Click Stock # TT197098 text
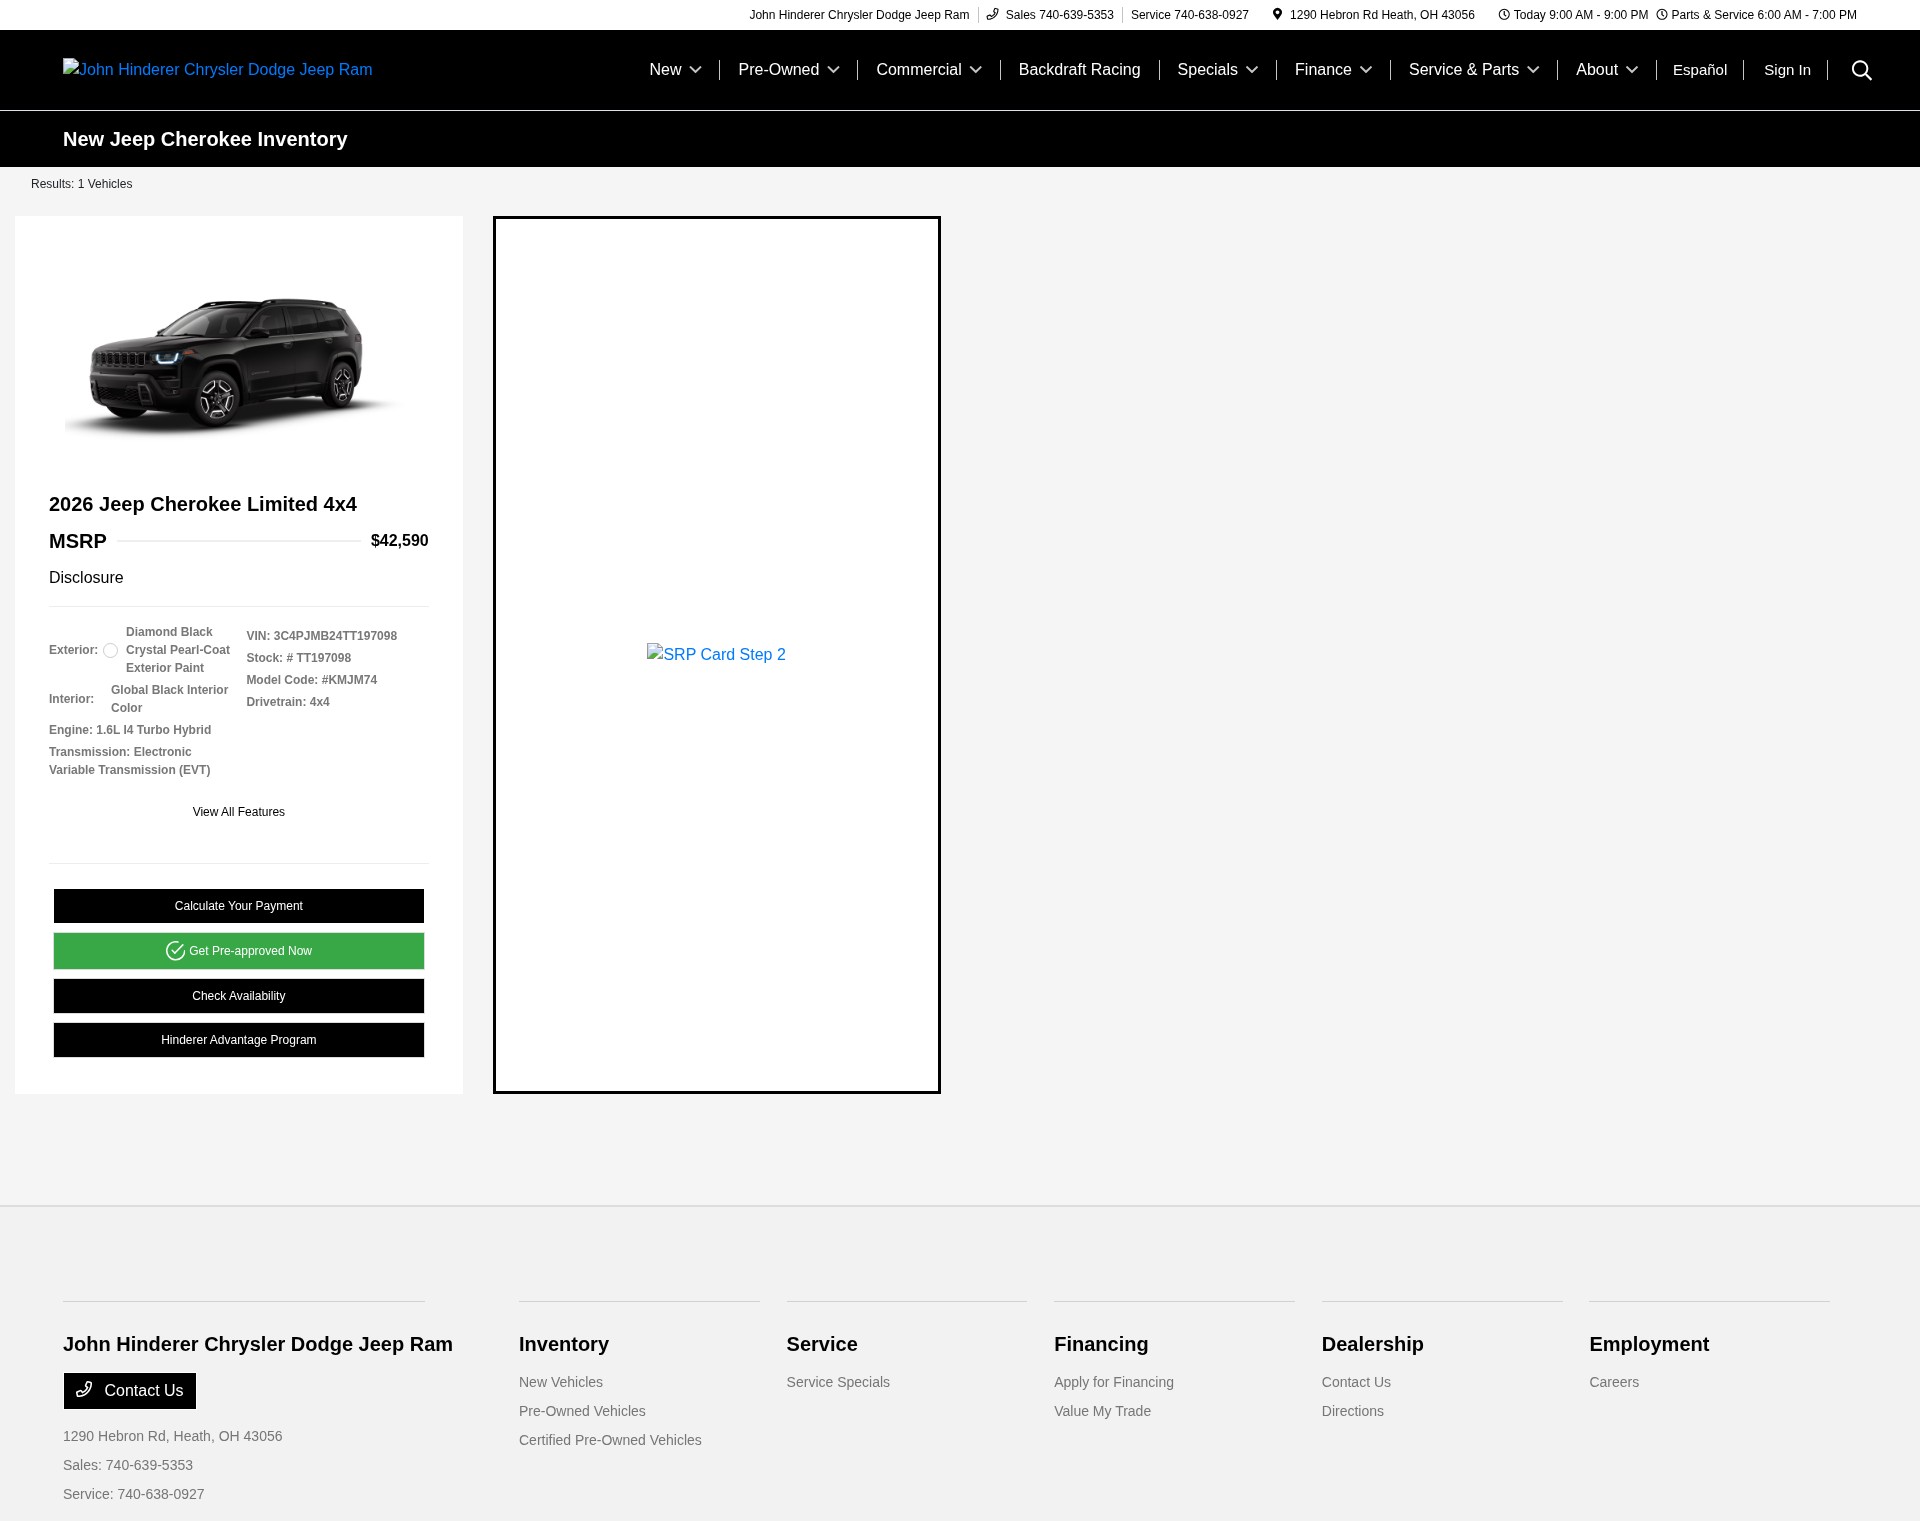 coord(299,658)
